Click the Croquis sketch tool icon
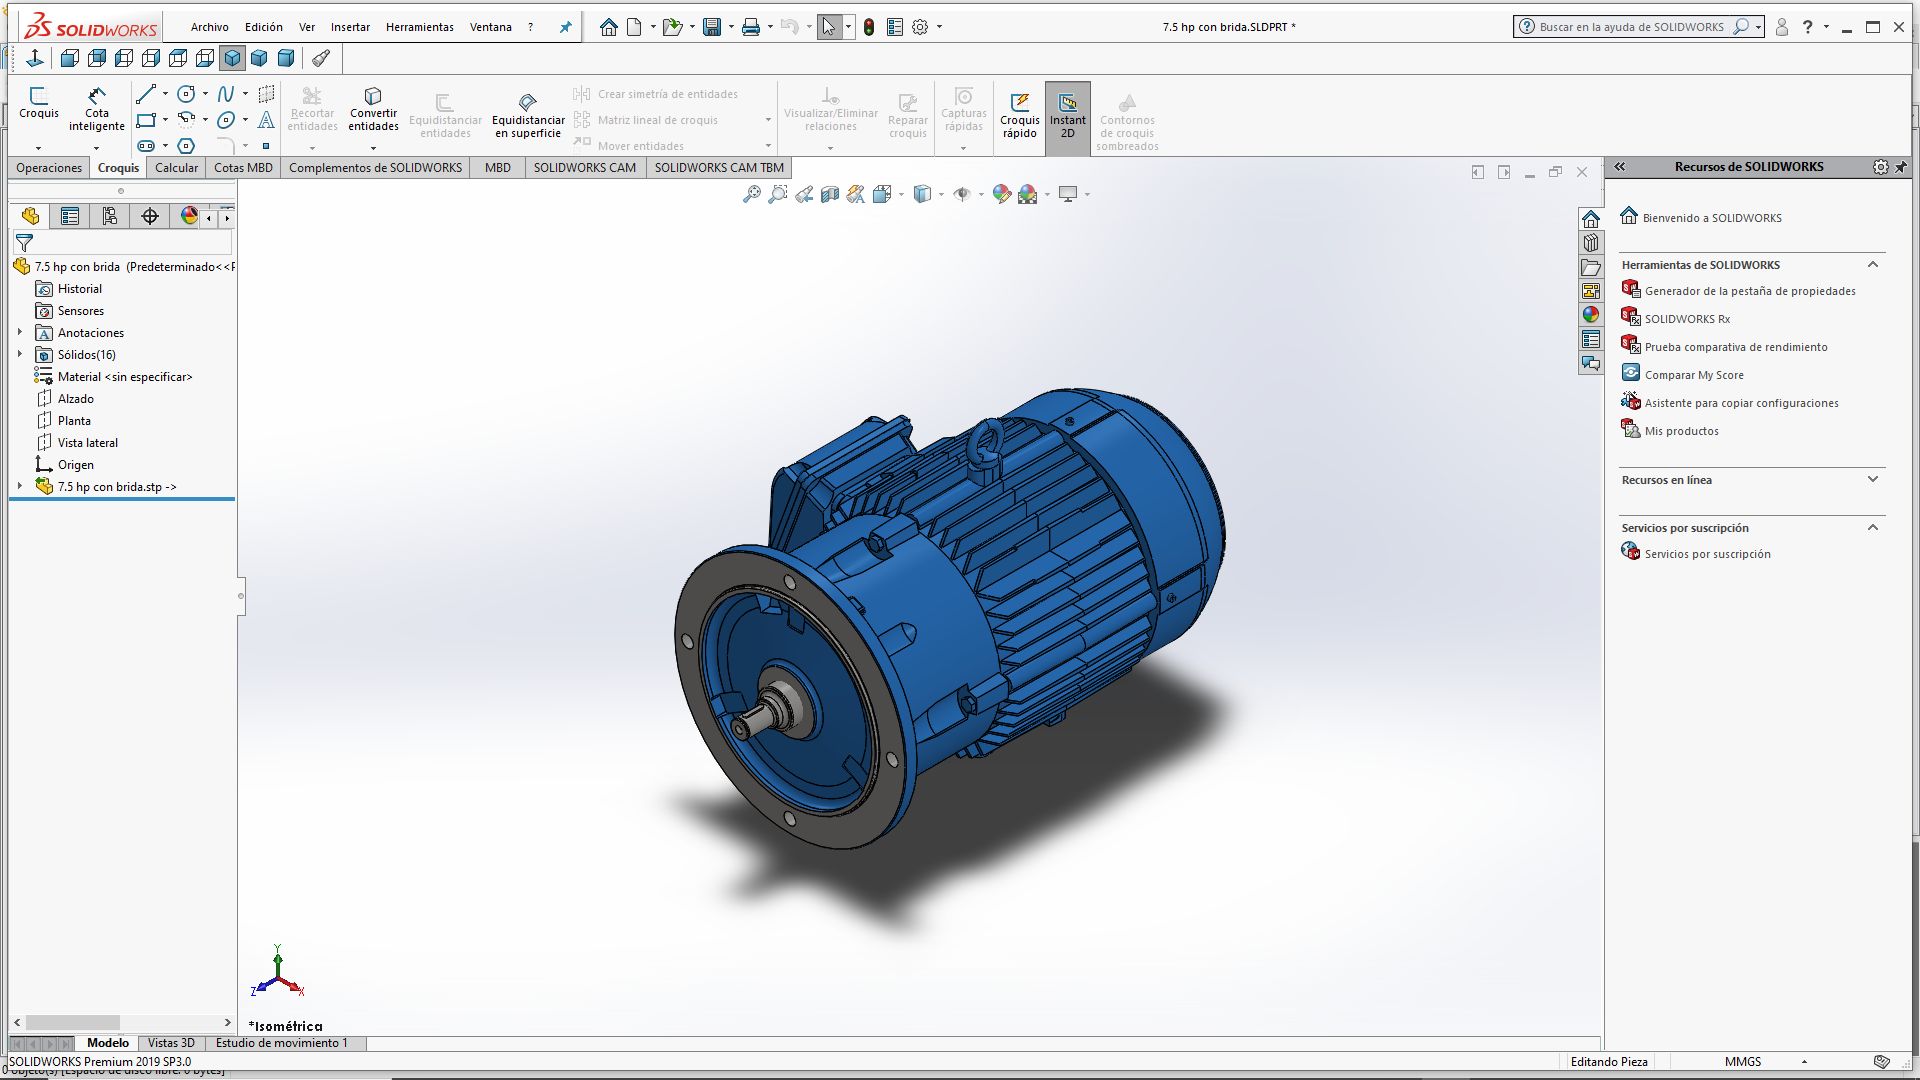The width and height of the screenshot is (1920, 1080). [x=39, y=96]
